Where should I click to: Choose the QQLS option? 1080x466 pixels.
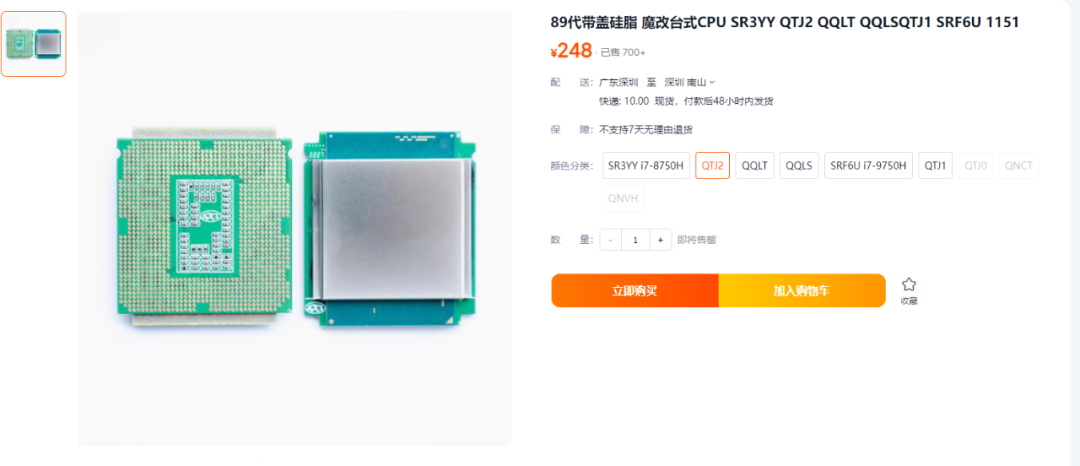coord(799,165)
